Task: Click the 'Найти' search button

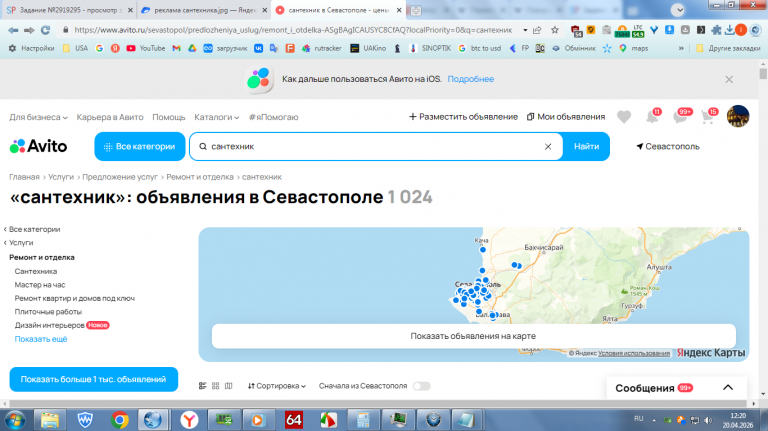Action: pyautogui.click(x=586, y=146)
